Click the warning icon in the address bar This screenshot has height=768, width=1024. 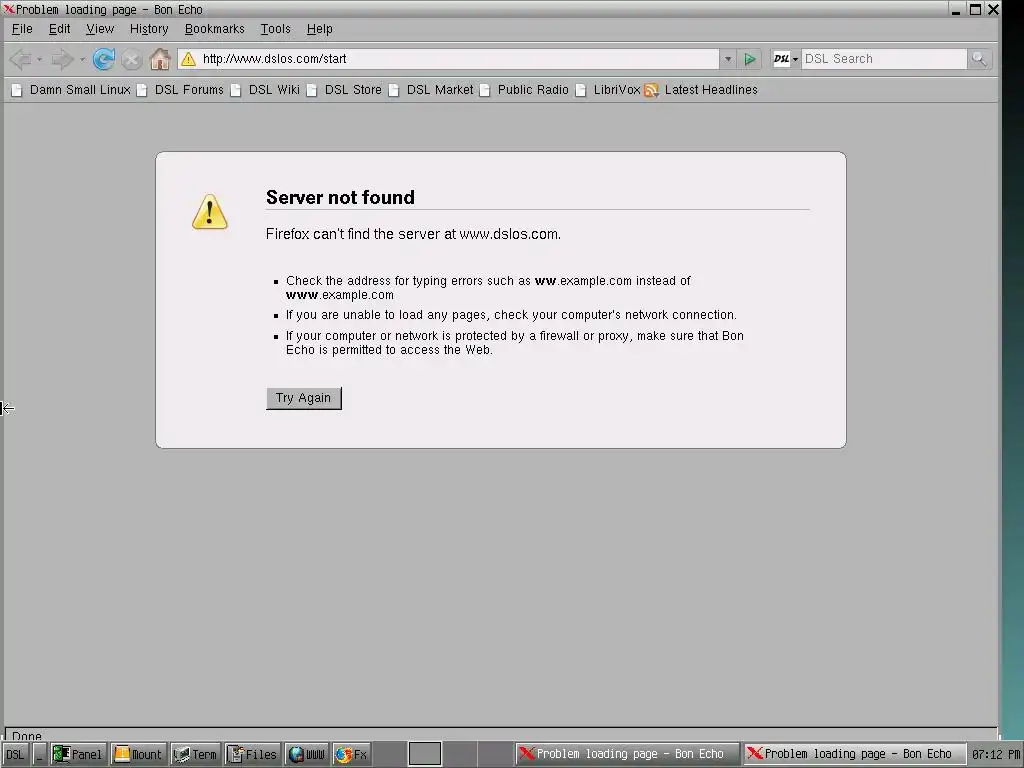point(188,59)
